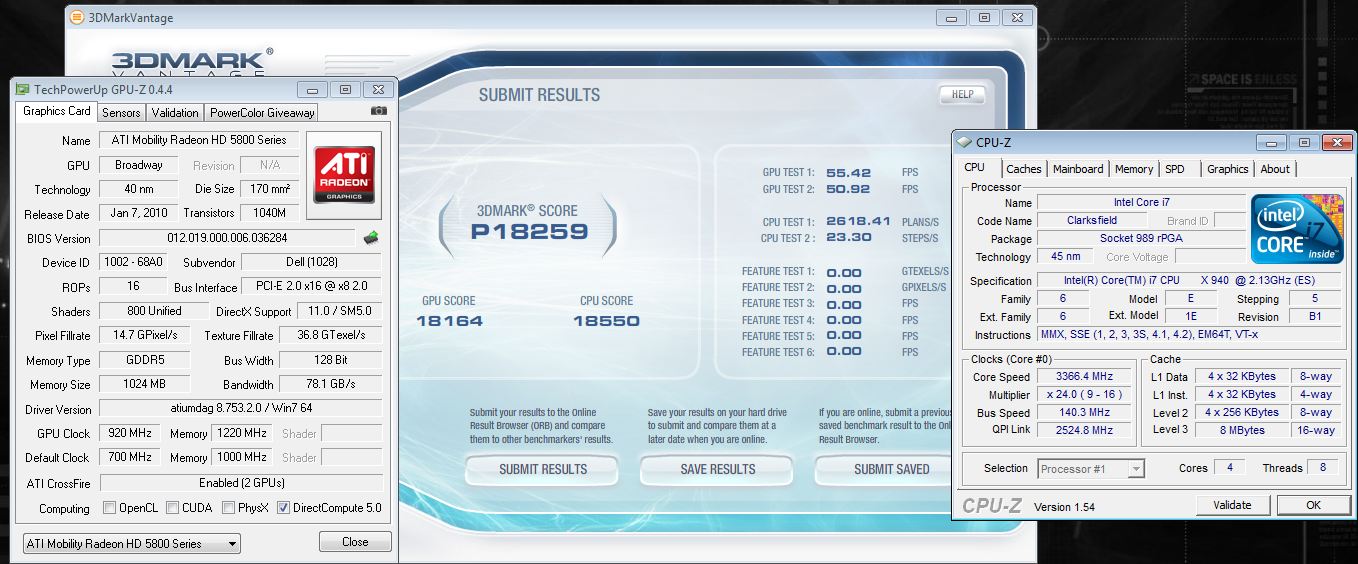
Task: Click the OK button in CPU-Z
Action: click(x=1313, y=505)
